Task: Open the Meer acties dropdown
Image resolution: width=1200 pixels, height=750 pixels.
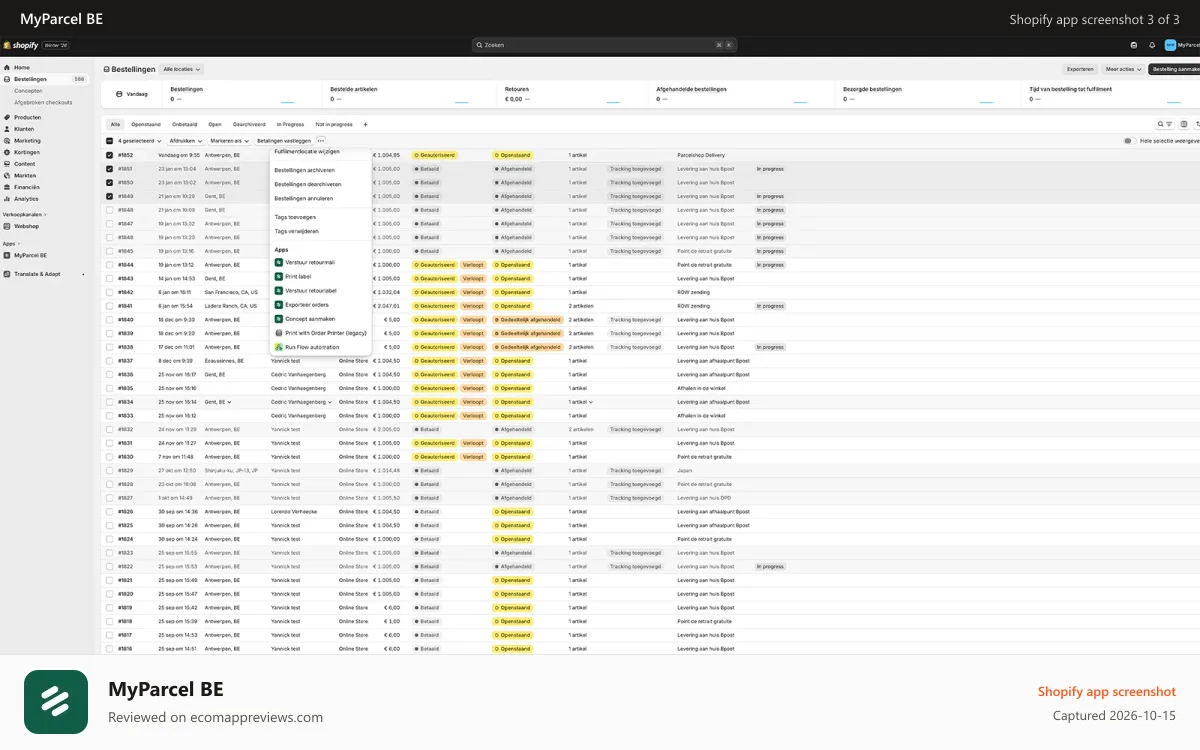Action: pos(1122,69)
